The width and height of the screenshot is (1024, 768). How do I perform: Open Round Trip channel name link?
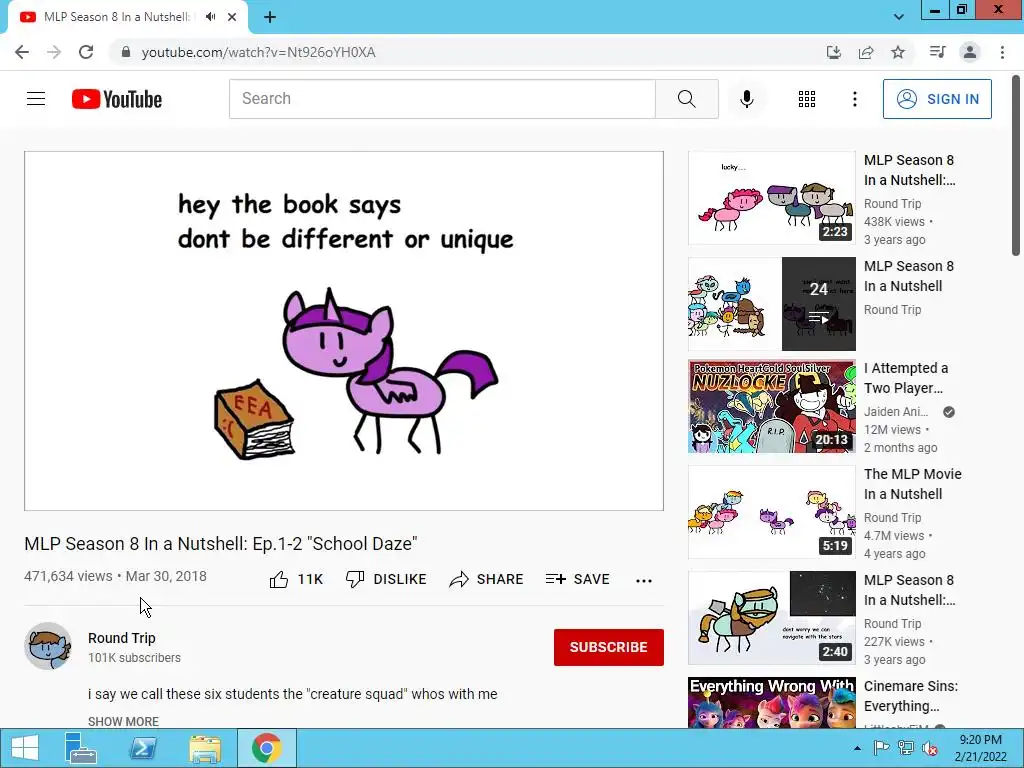121,638
